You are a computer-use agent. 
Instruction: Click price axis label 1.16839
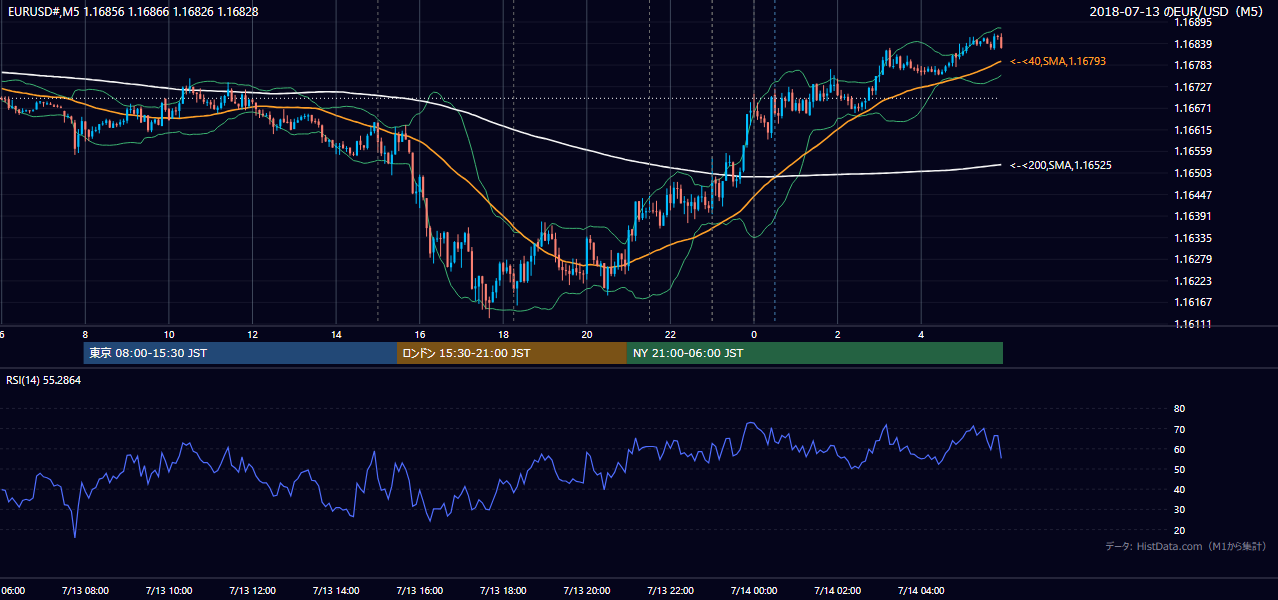pos(1193,44)
